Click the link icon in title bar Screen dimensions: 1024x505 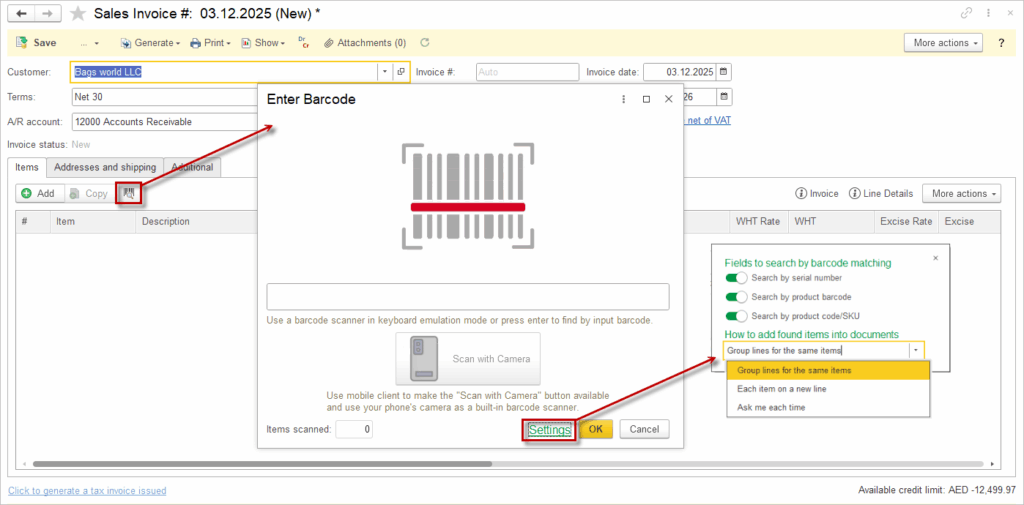pyautogui.click(x=966, y=13)
